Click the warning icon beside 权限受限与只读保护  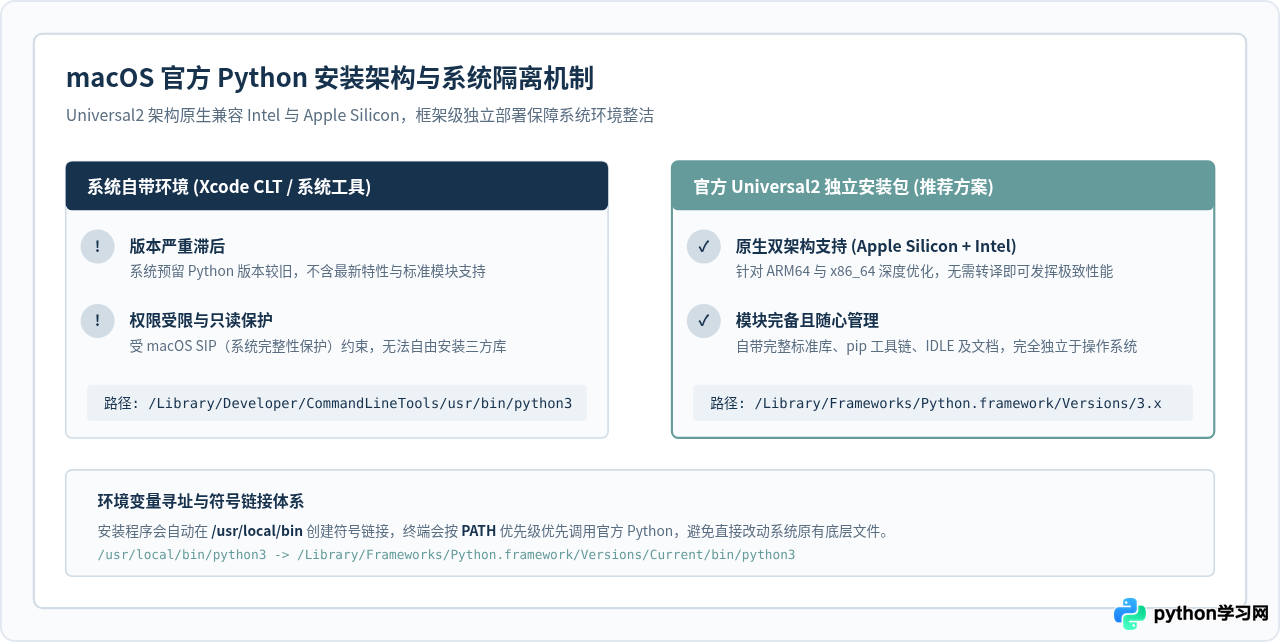point(97,321)
